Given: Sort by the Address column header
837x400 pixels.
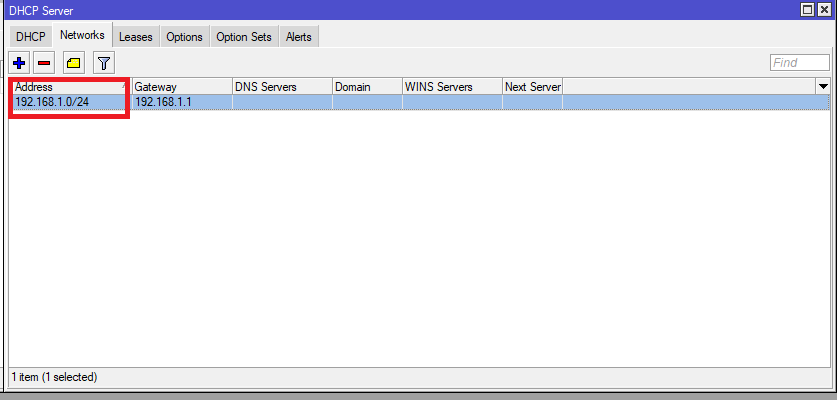Looking at the screenshot, I should point(70,87).
